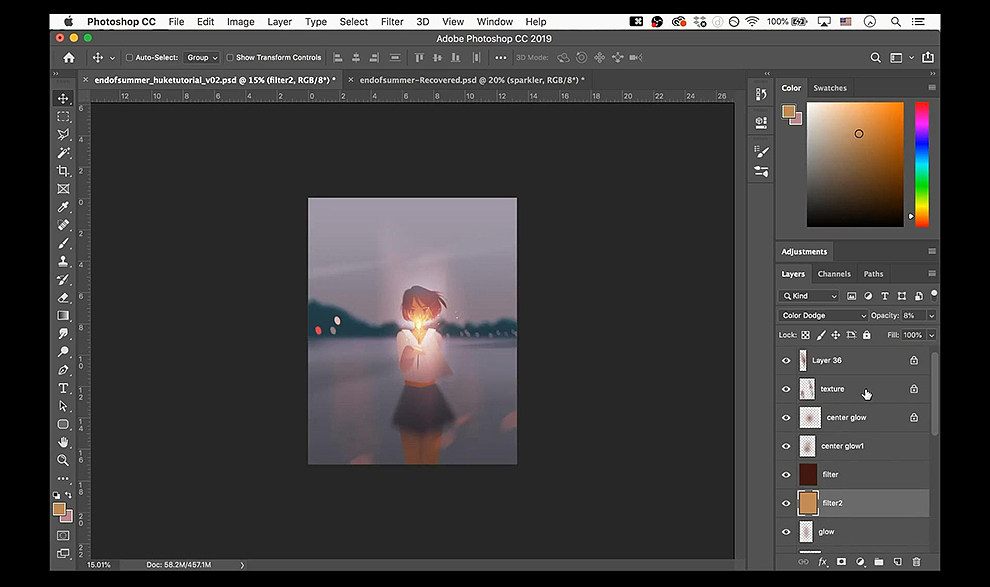
Task: Open the Adjustments panel tab
Action: click(x=804, y=251)
